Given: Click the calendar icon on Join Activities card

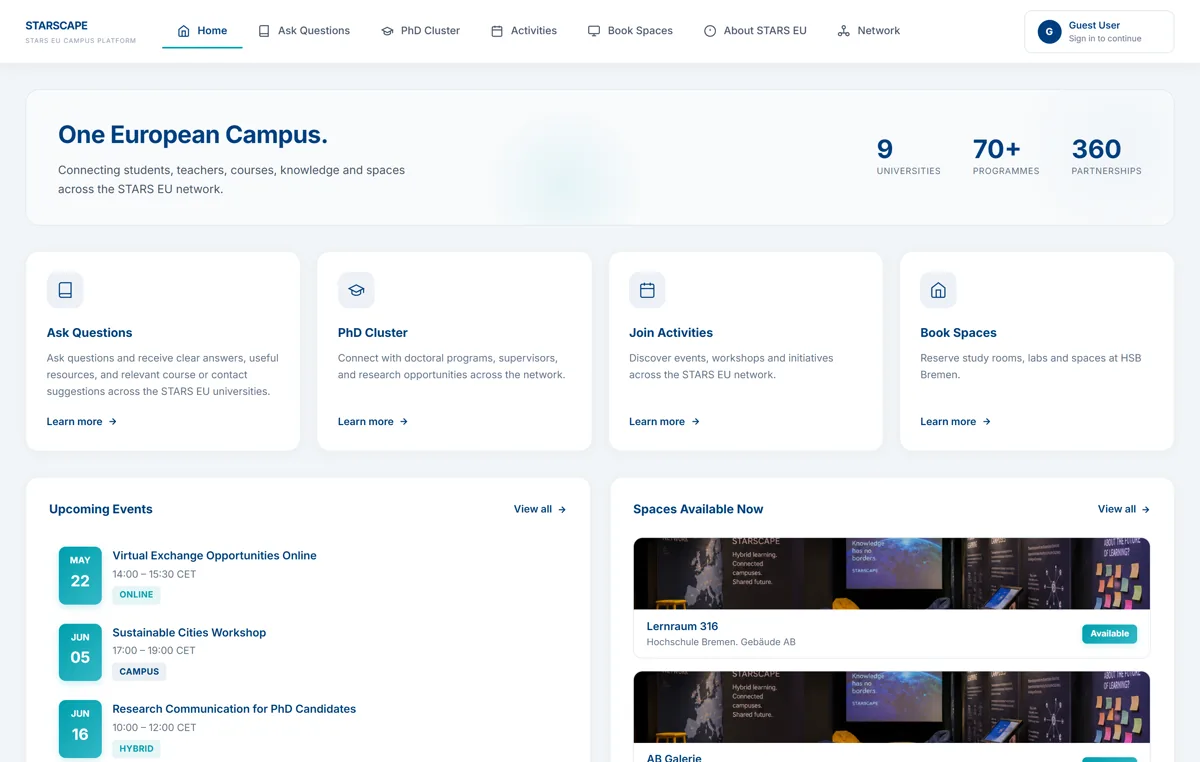Looking at the screenshot, I should 647,290.
